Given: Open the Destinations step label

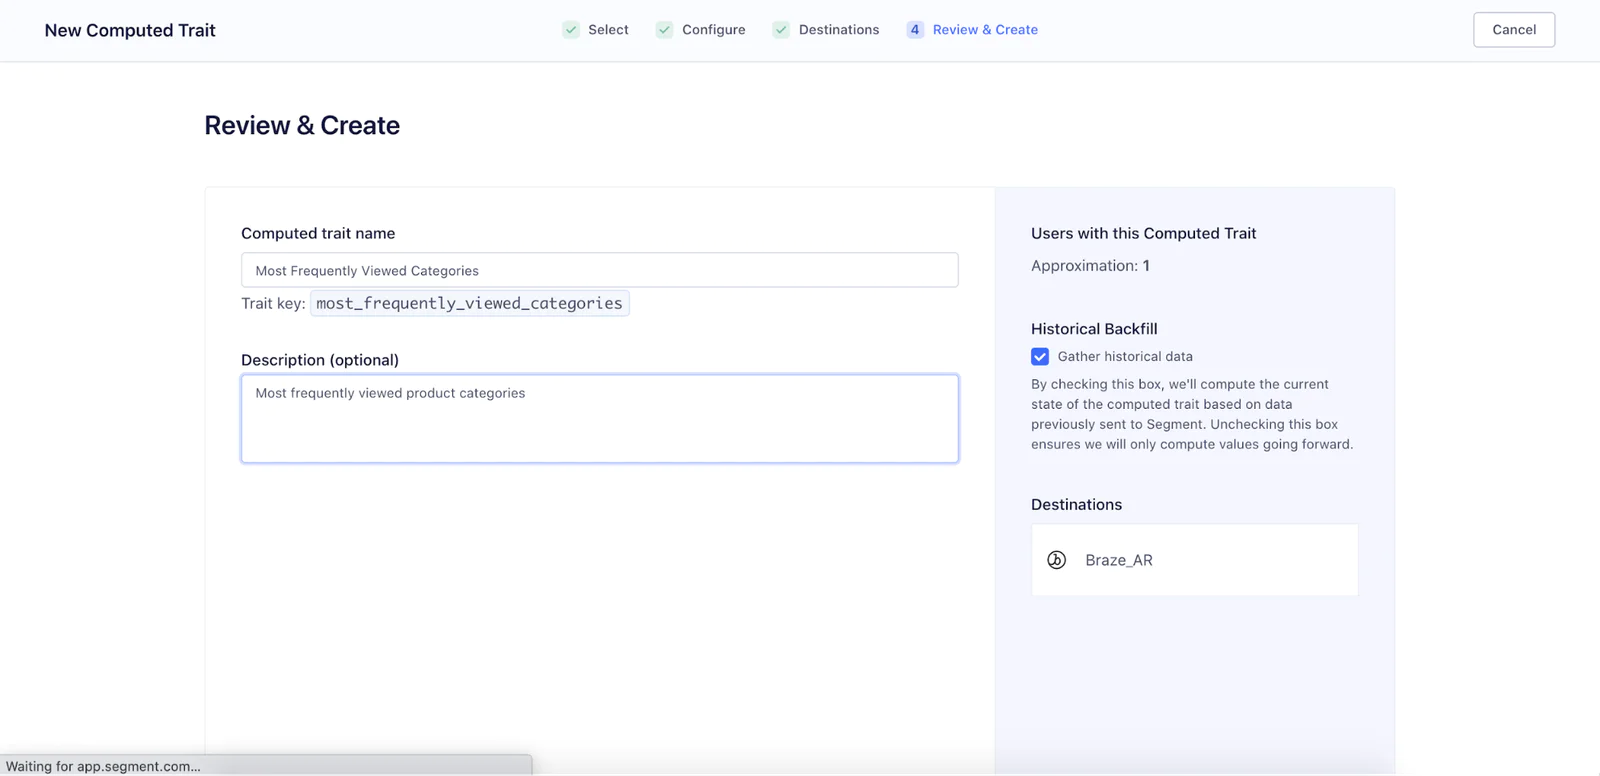Looking at the screenshot, I should pos(838,30).
